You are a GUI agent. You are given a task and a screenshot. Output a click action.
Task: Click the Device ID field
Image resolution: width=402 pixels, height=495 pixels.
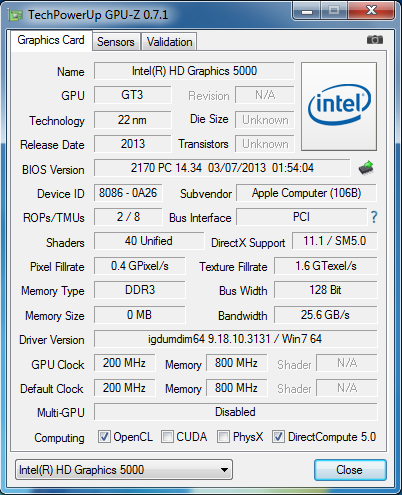[x=128, y=193]
